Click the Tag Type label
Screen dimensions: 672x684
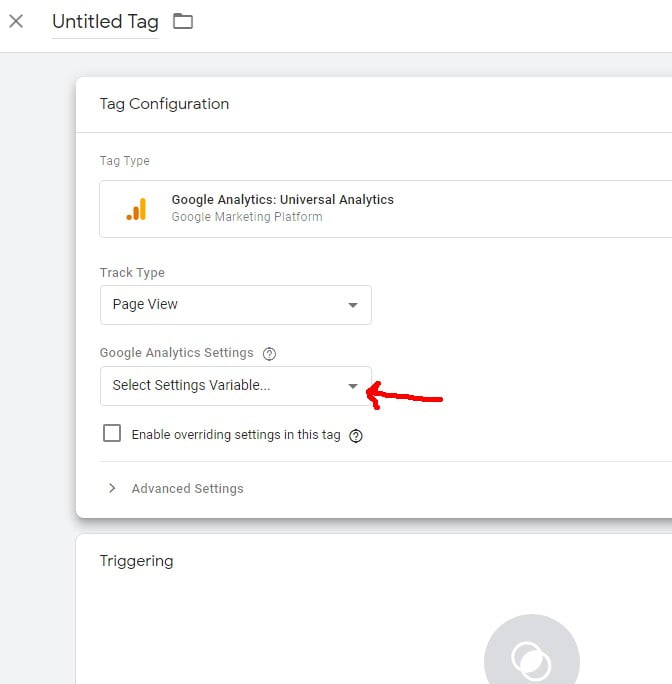click(125, 161)
